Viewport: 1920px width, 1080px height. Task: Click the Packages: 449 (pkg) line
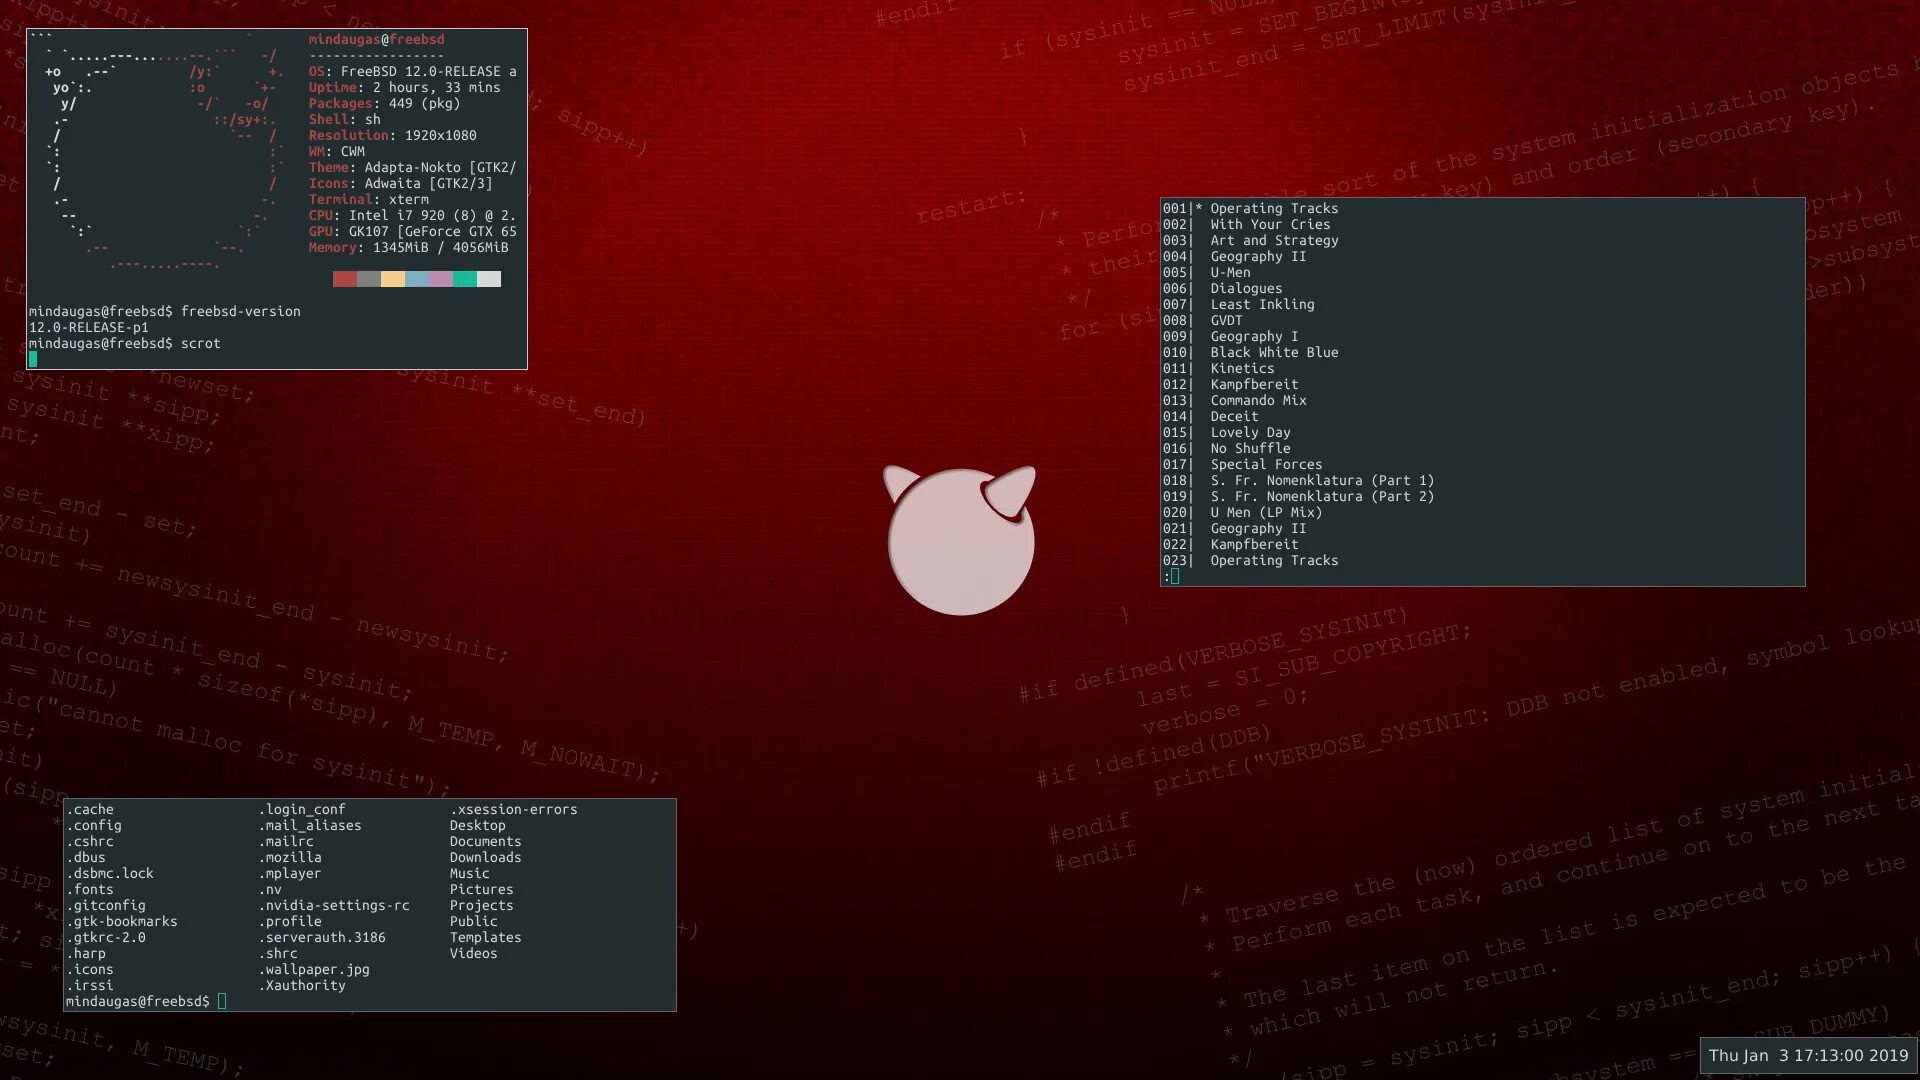pos(384,104)
